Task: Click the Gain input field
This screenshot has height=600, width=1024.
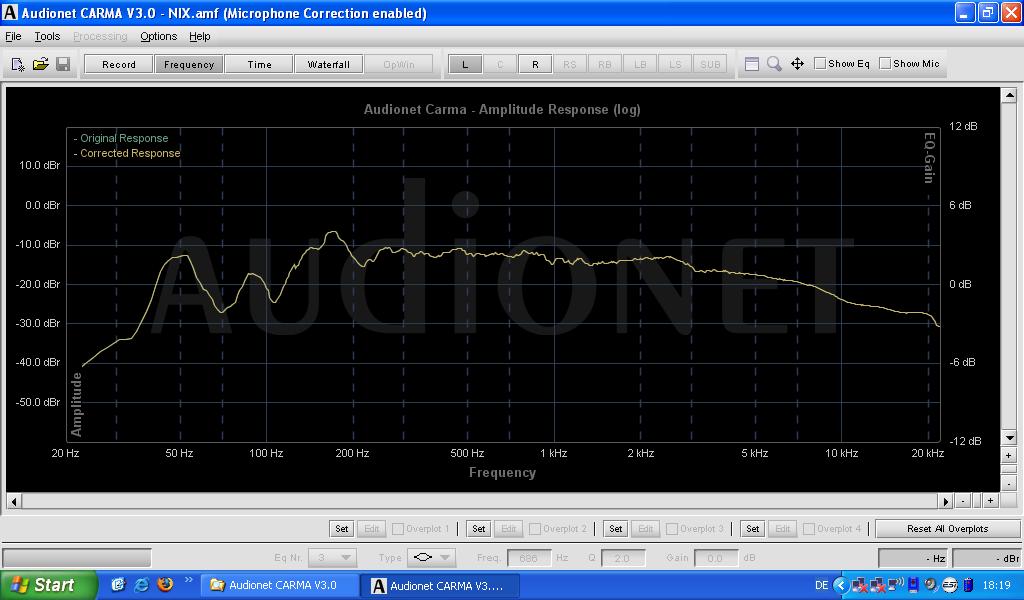Action: click(716, 558)
